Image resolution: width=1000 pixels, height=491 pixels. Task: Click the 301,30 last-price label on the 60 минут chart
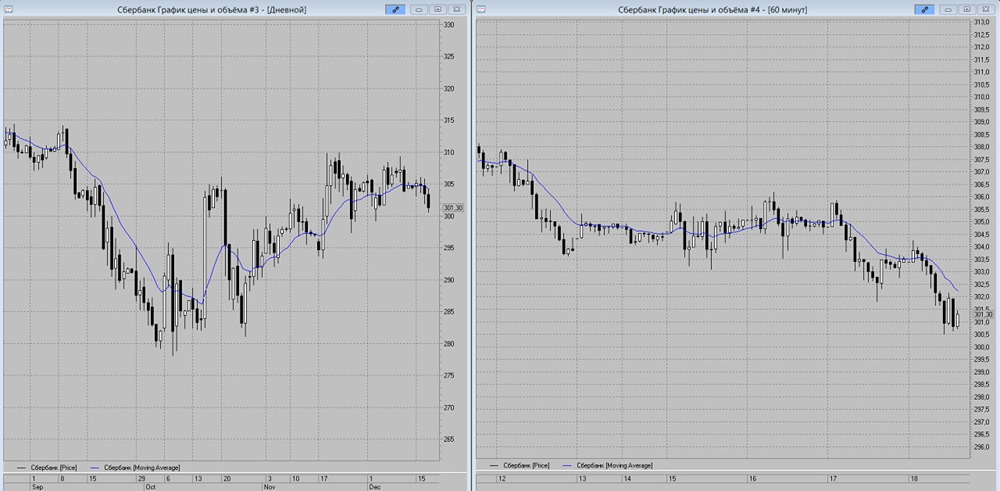(983, 314)
